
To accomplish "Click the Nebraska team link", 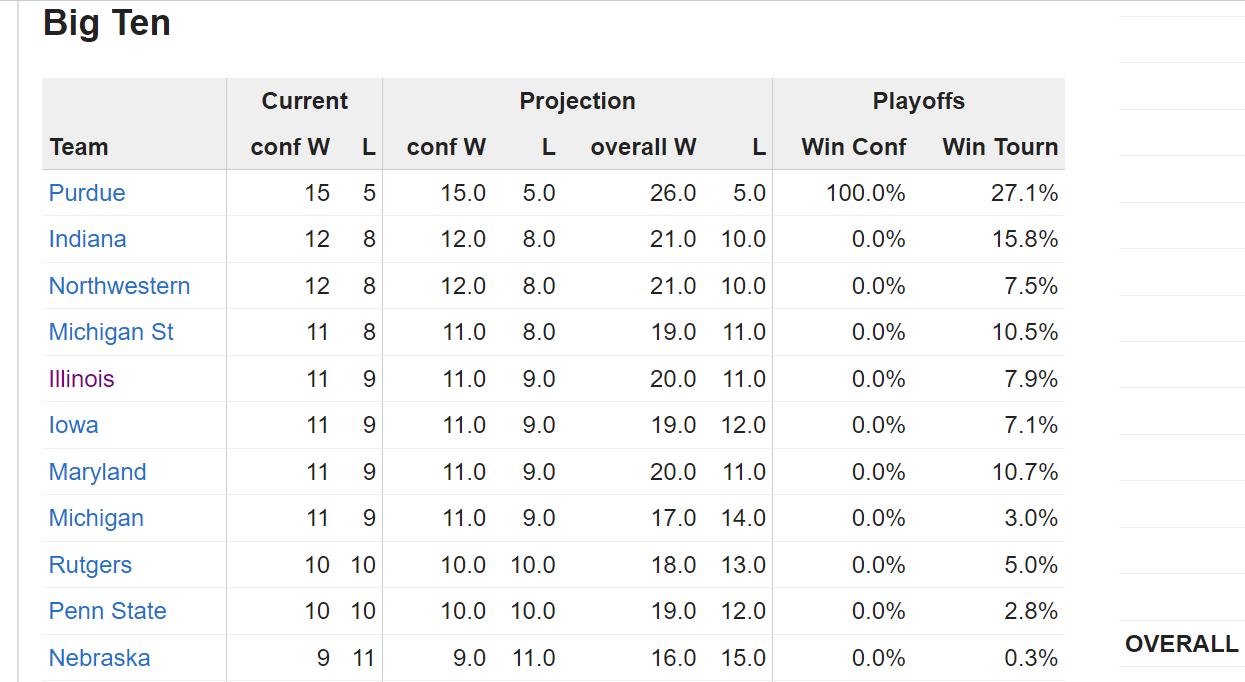I will [99, 658].
